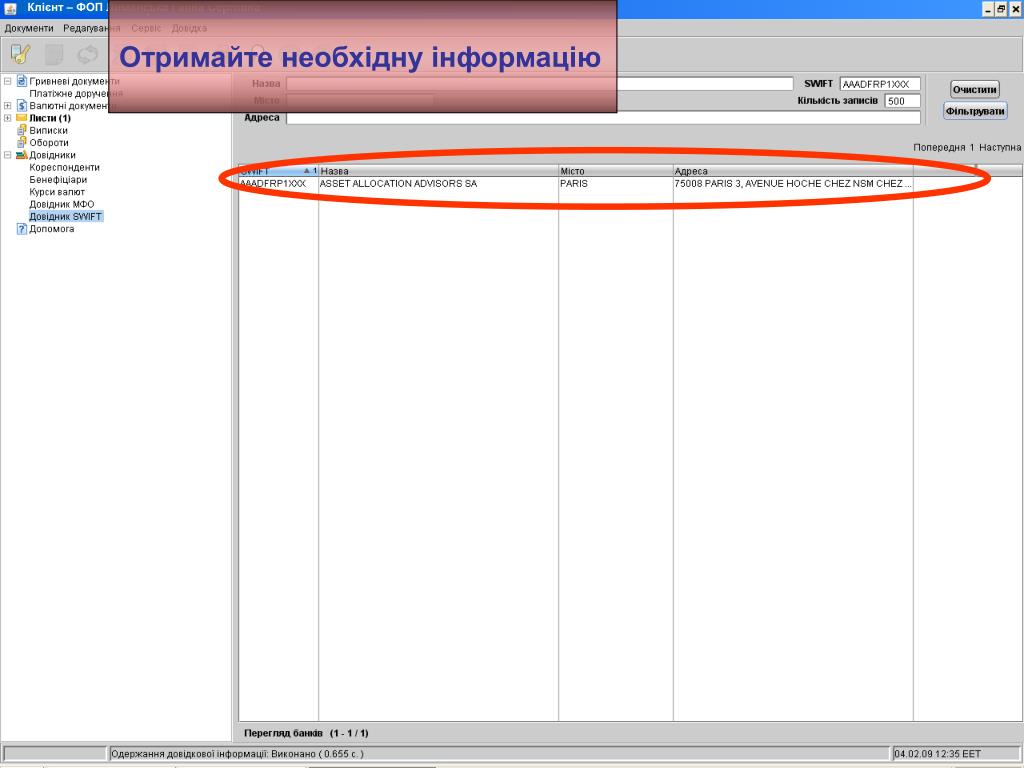Open Бенефіціари directory
This screenshot has width=1024, height=768.
pyautogui.click(x=57, y=180)
